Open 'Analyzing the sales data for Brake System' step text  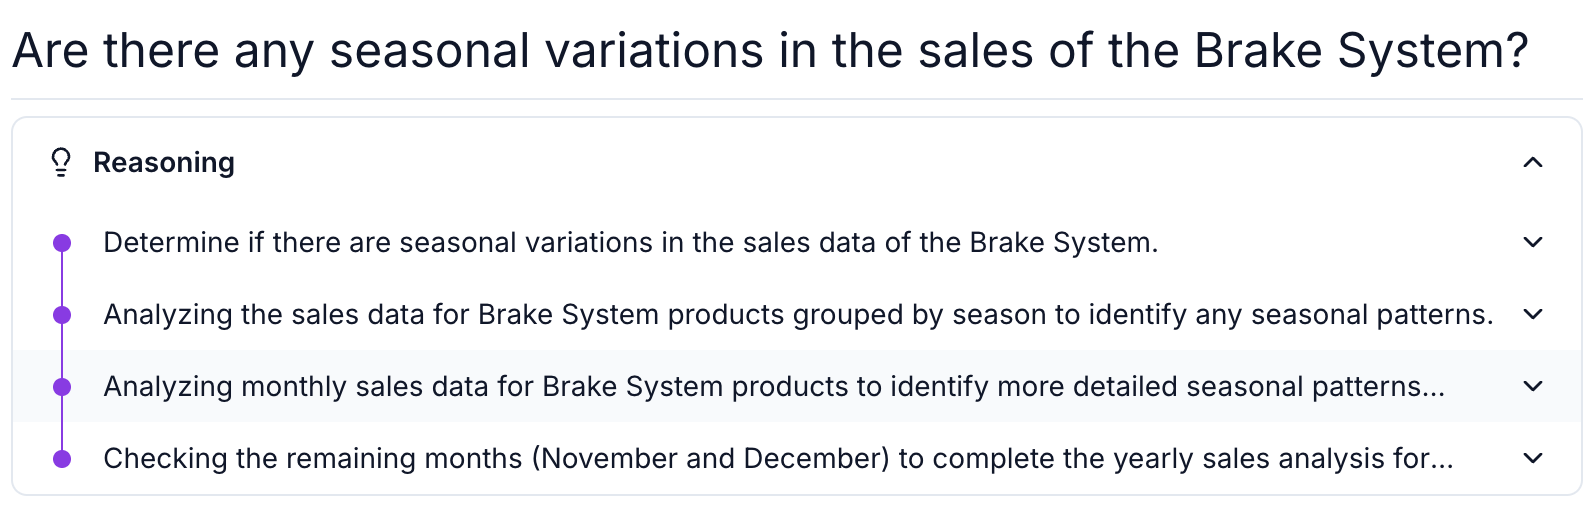click(x=798, y=314)
